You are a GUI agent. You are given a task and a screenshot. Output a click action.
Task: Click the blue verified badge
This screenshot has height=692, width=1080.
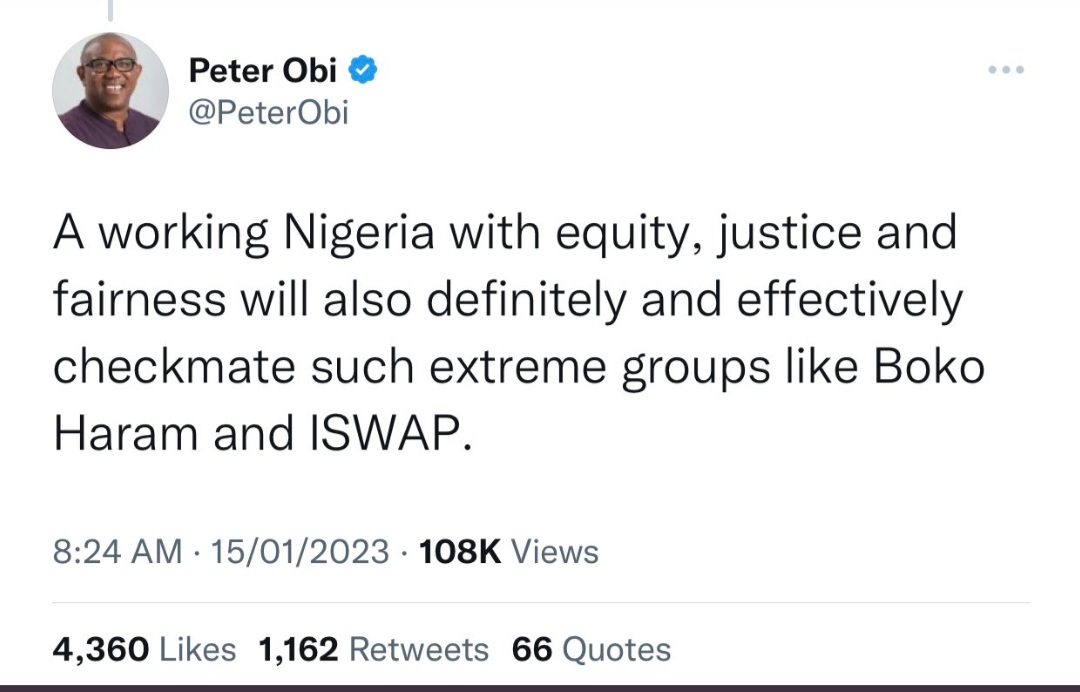(x=362, y=70)
